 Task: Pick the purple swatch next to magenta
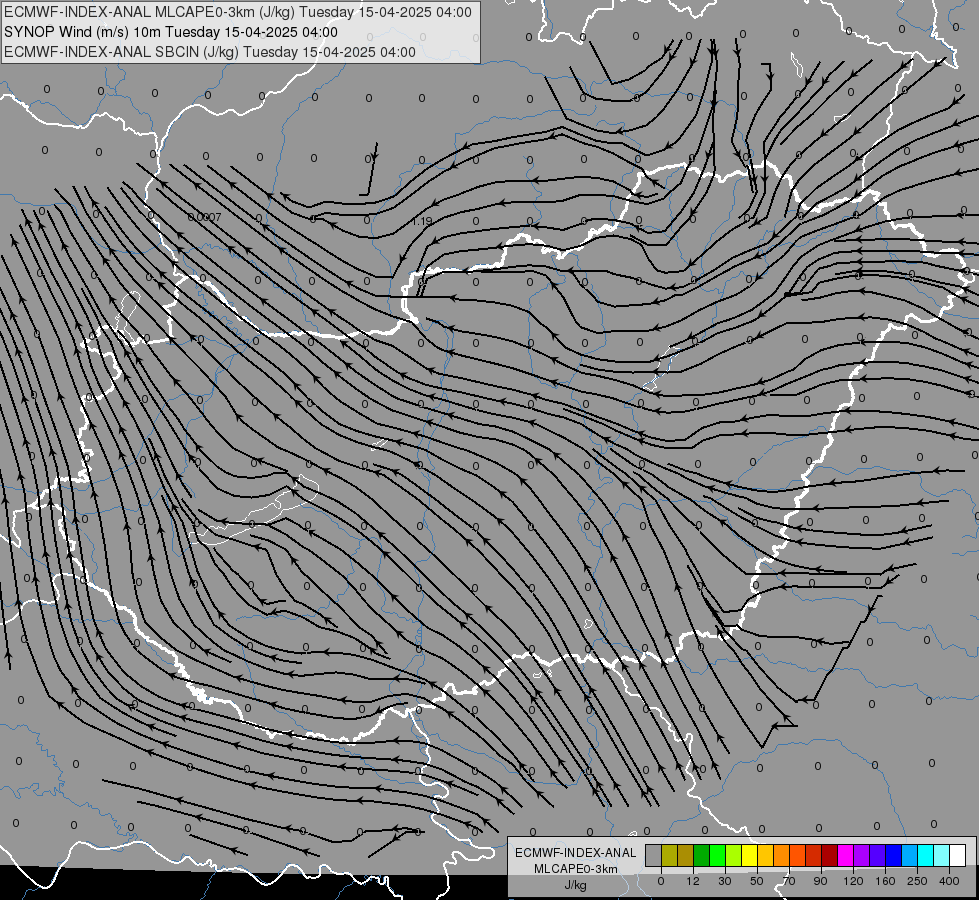click(x=862, y=855)
